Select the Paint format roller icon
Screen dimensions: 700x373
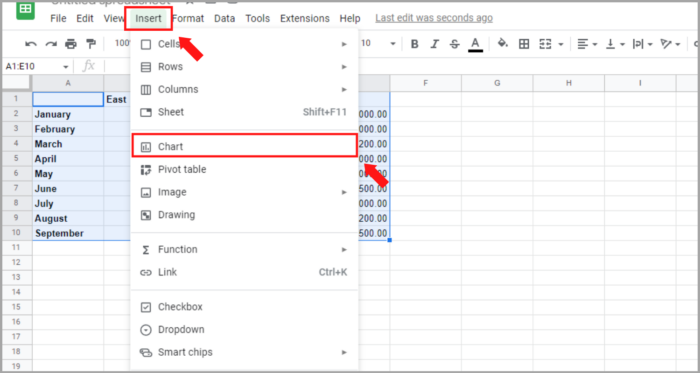coord(91,44)
